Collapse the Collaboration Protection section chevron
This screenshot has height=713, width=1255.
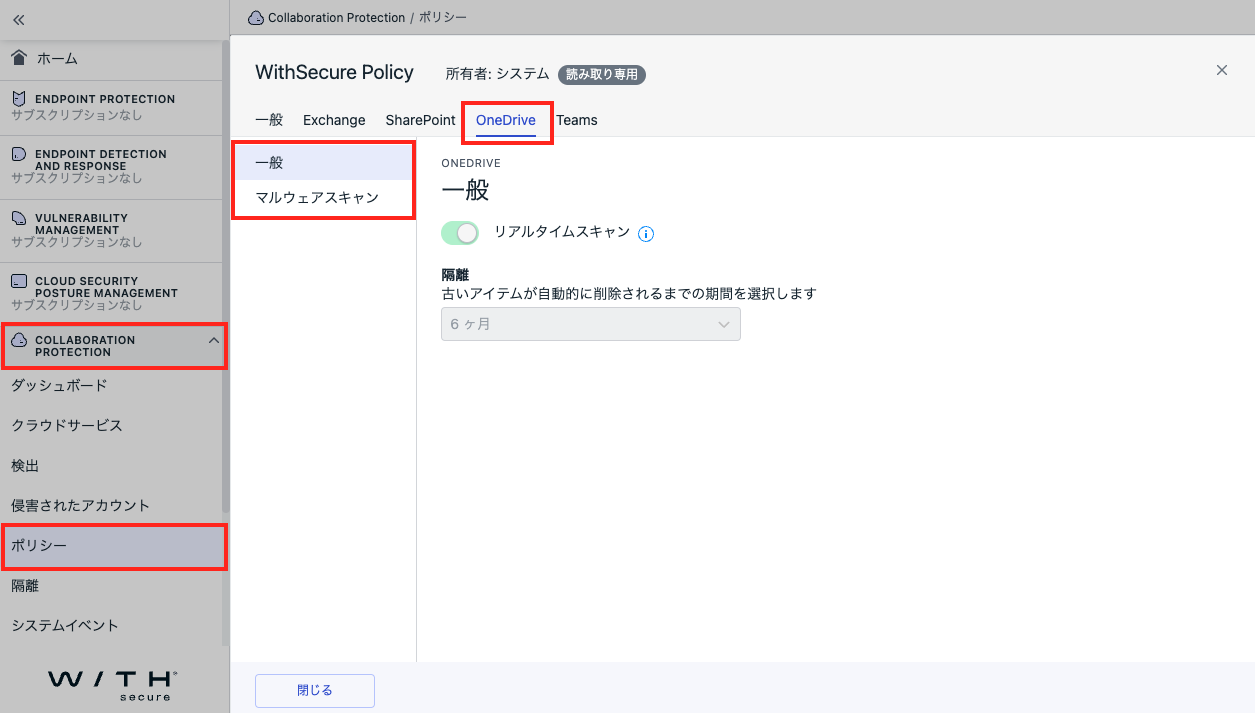pos(214,341)
